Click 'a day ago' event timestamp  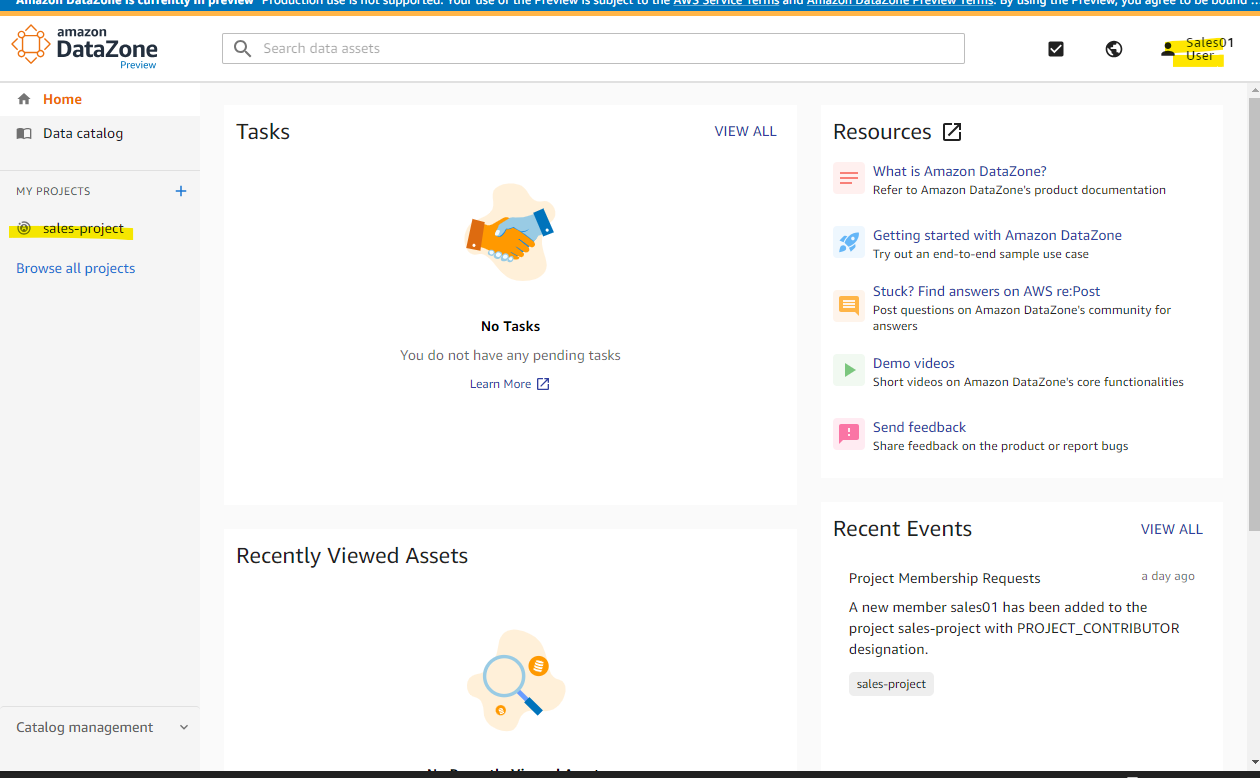(x=1168, y=576)
